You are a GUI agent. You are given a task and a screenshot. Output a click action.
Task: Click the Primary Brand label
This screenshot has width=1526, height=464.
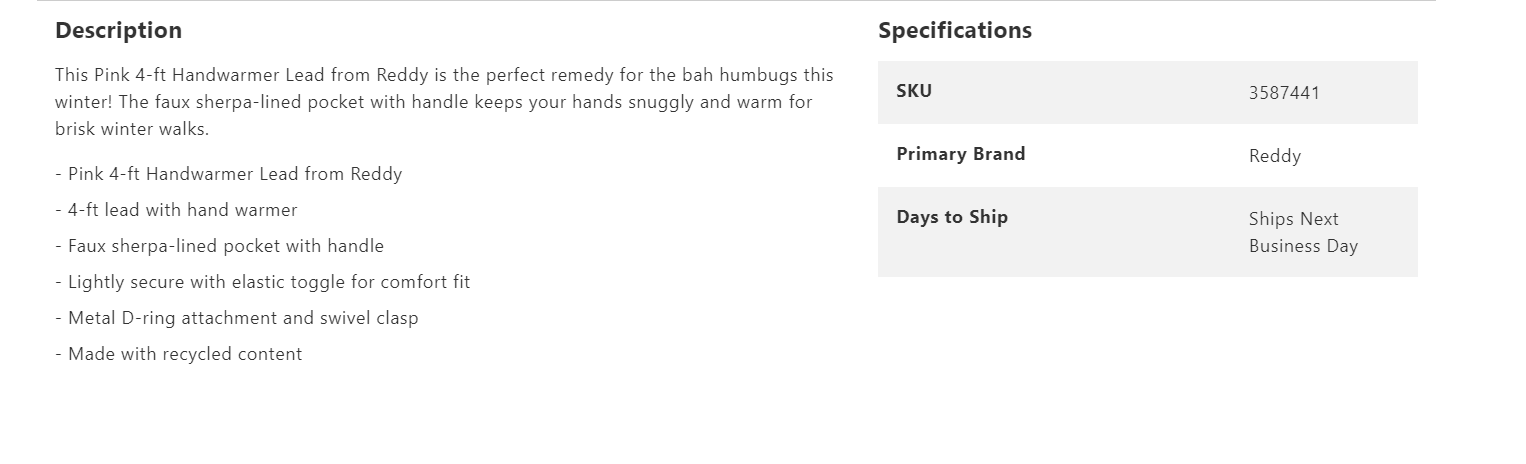coord(960,154)
